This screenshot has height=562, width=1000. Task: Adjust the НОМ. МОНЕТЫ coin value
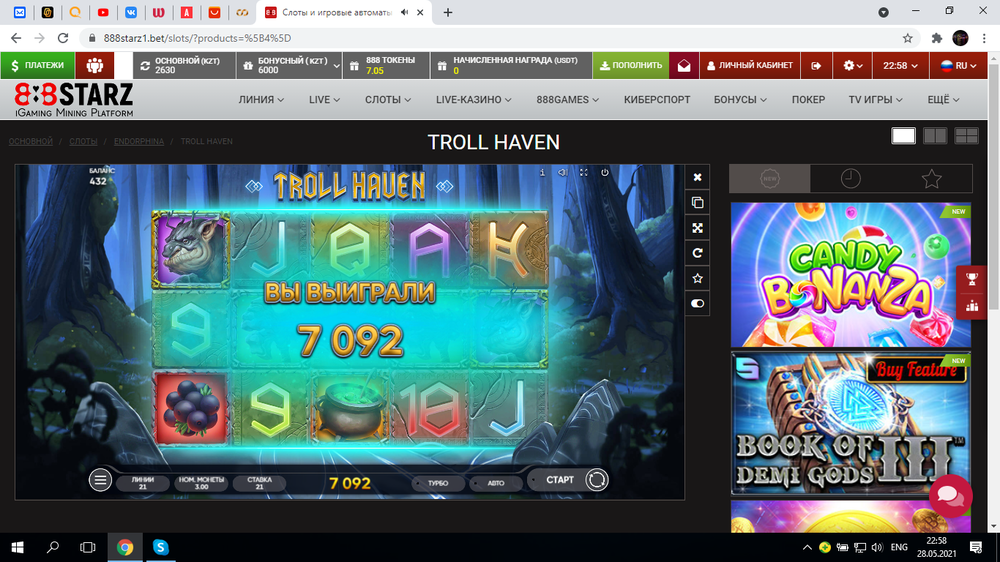(201, 483)
